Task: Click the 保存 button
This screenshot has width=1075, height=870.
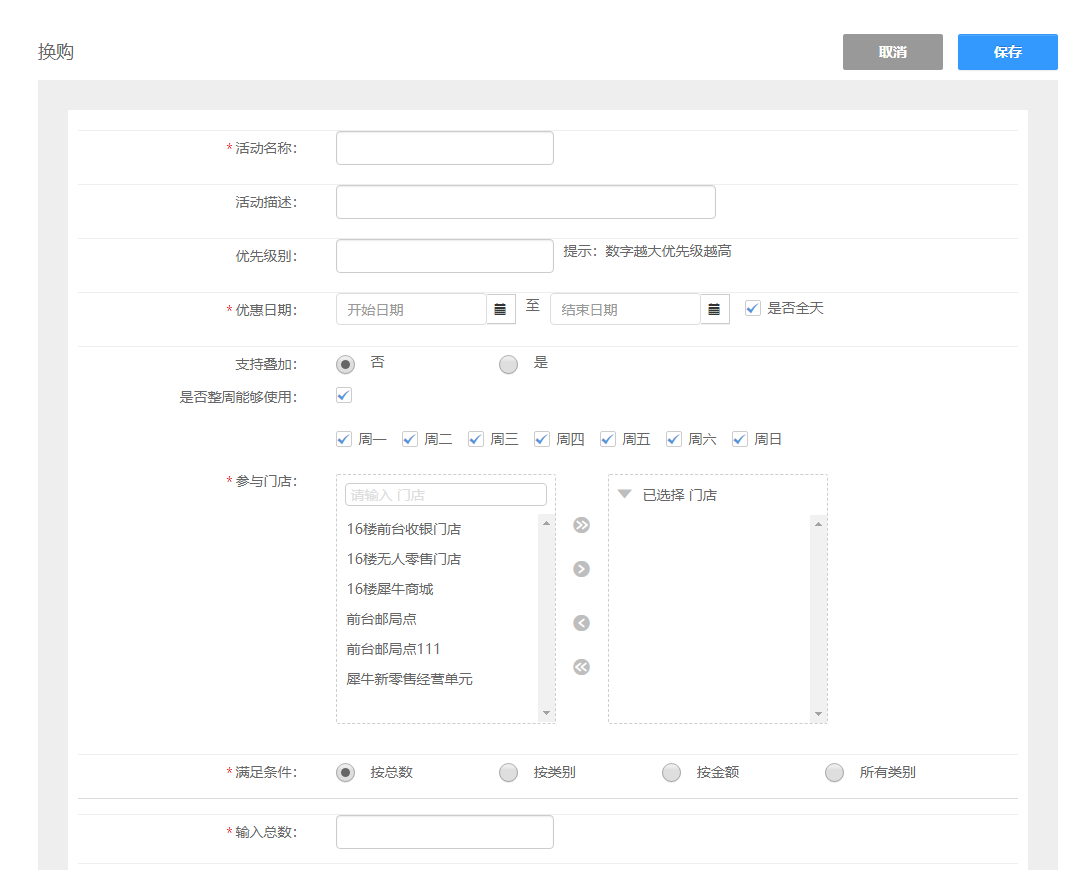Action: (1008, 52)
